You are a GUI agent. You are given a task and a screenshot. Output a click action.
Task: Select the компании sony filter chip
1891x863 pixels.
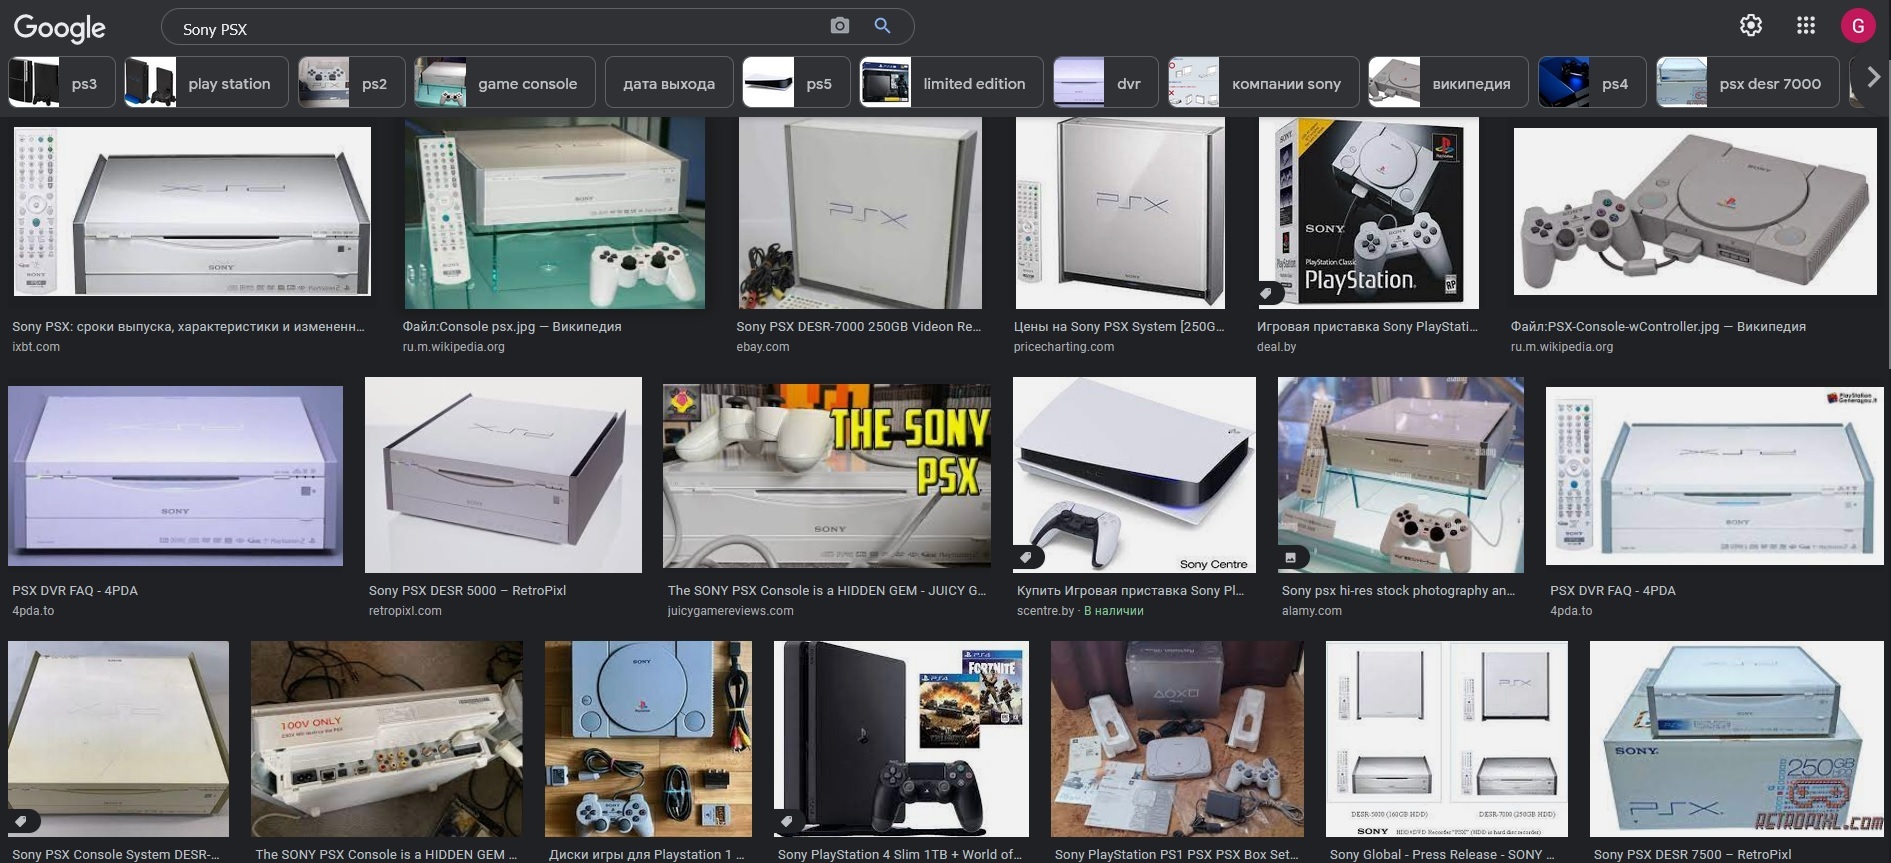(x=1264, y=82)
